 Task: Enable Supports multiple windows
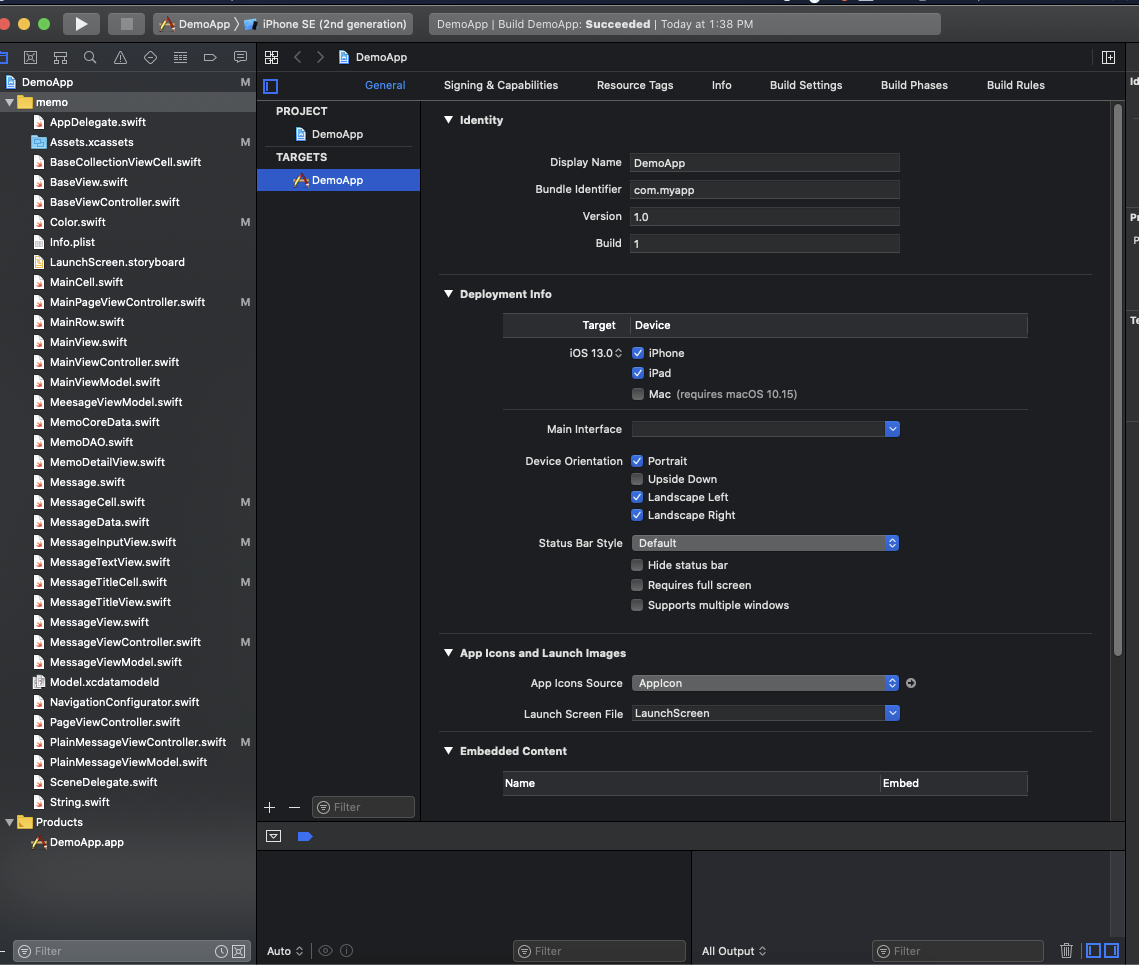(x=637, y=605)
